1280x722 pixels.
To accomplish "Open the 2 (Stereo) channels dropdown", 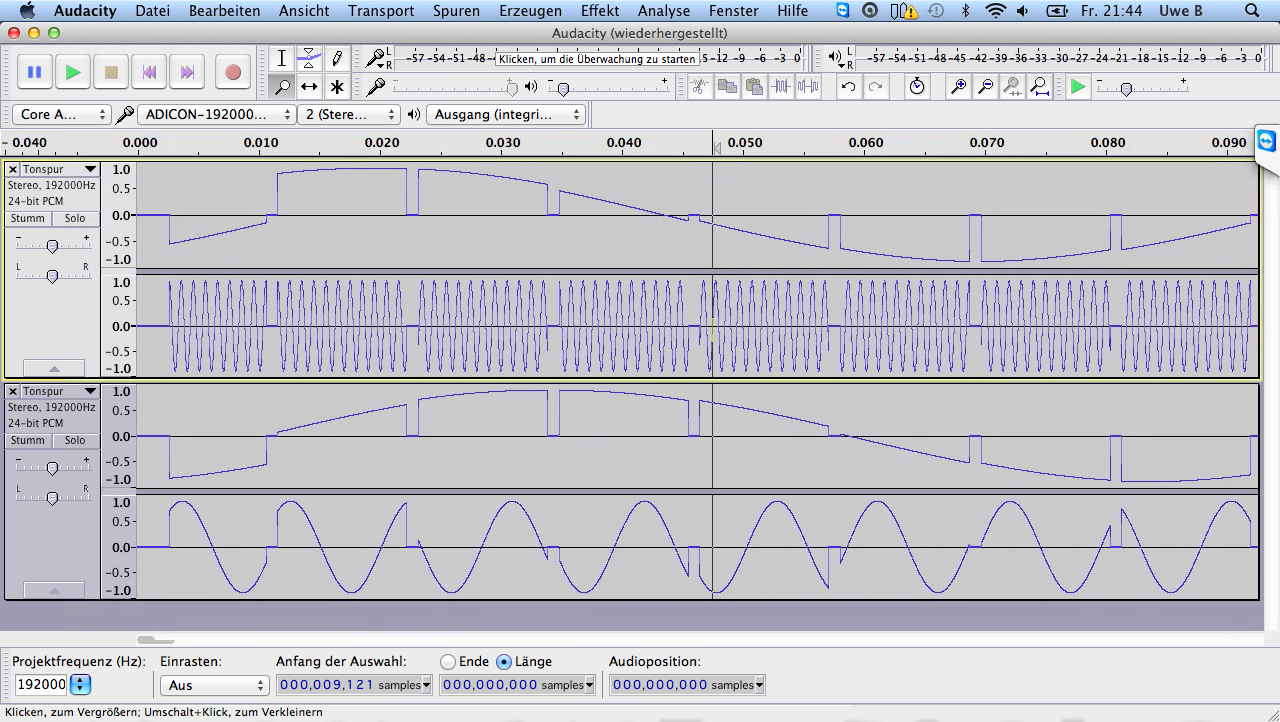I will (349, 115).
